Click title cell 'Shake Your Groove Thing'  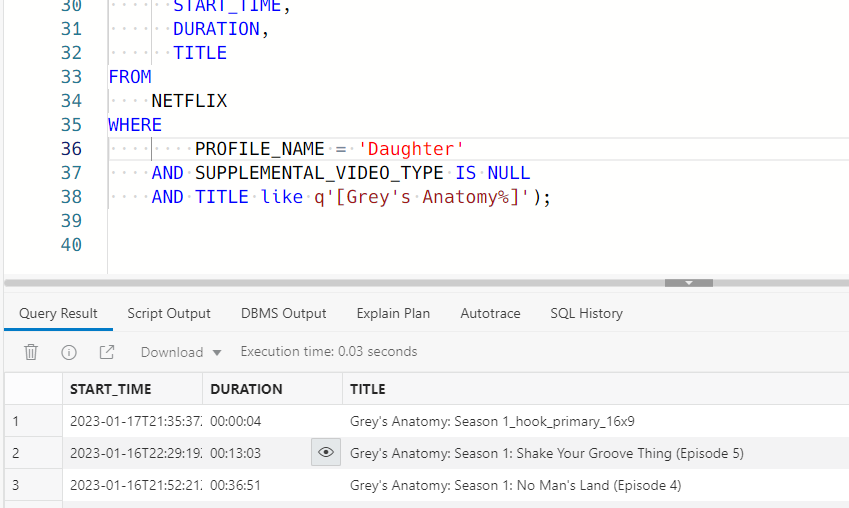click(x=594, y=453)
